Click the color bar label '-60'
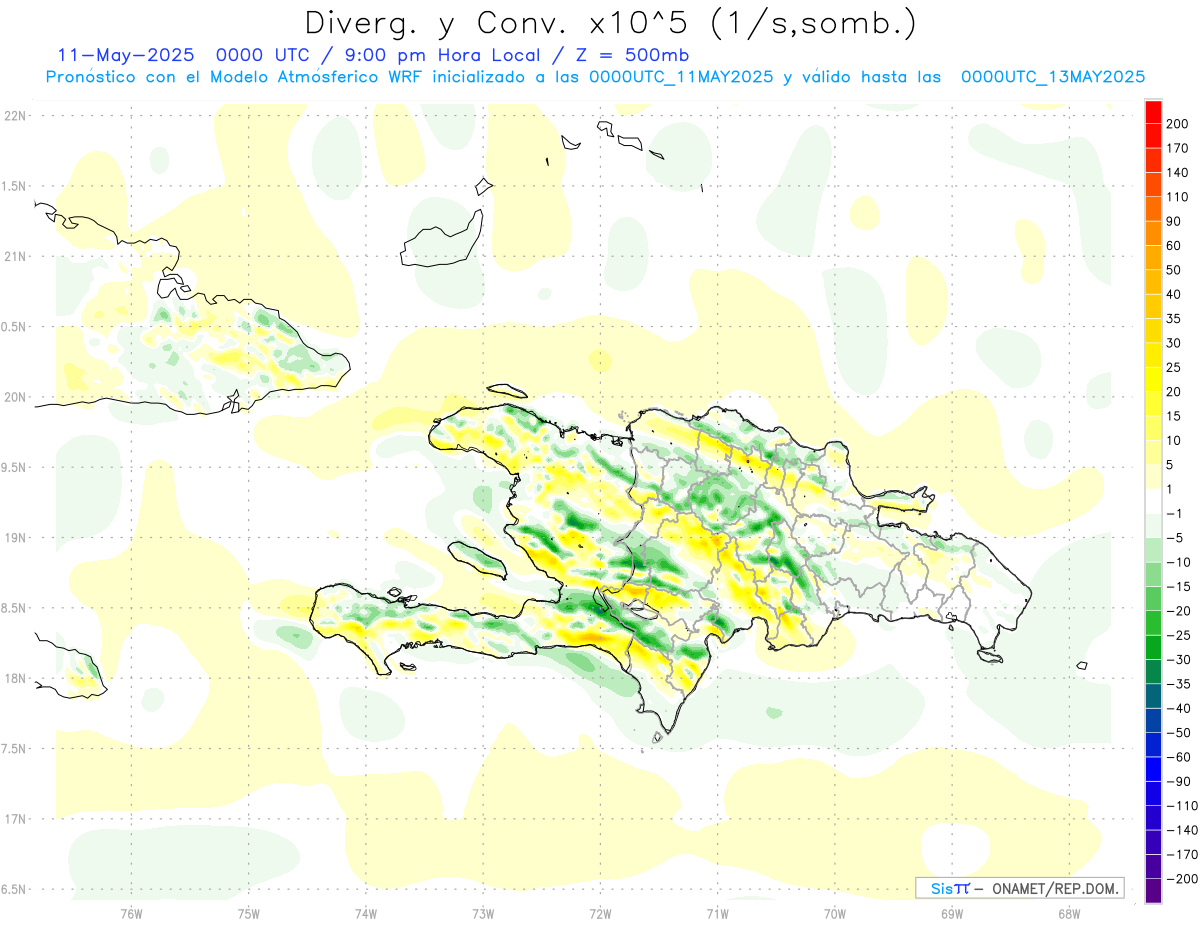This screenshot has width=1200, height=927. pos(1177,757)
